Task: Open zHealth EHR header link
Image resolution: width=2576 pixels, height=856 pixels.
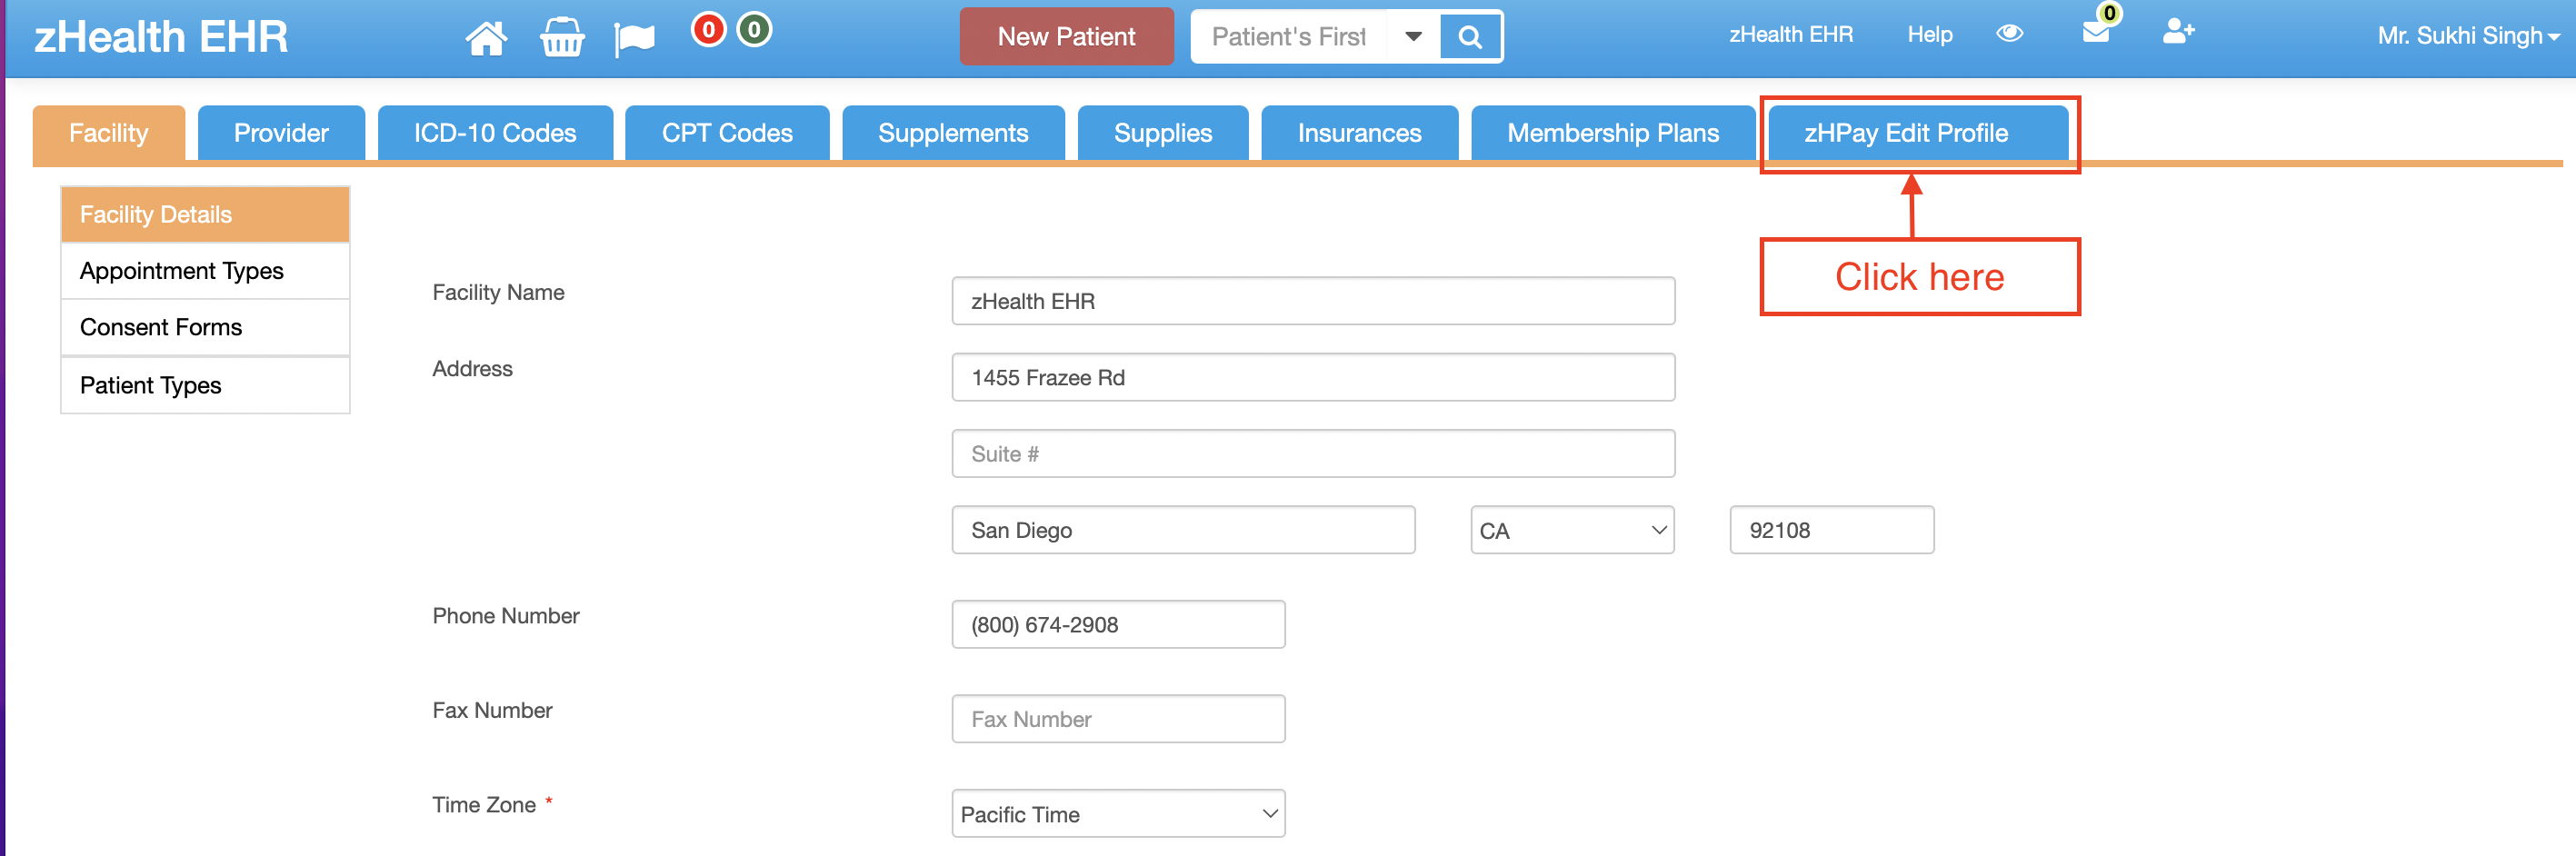Action: (x=1791, y=34)
